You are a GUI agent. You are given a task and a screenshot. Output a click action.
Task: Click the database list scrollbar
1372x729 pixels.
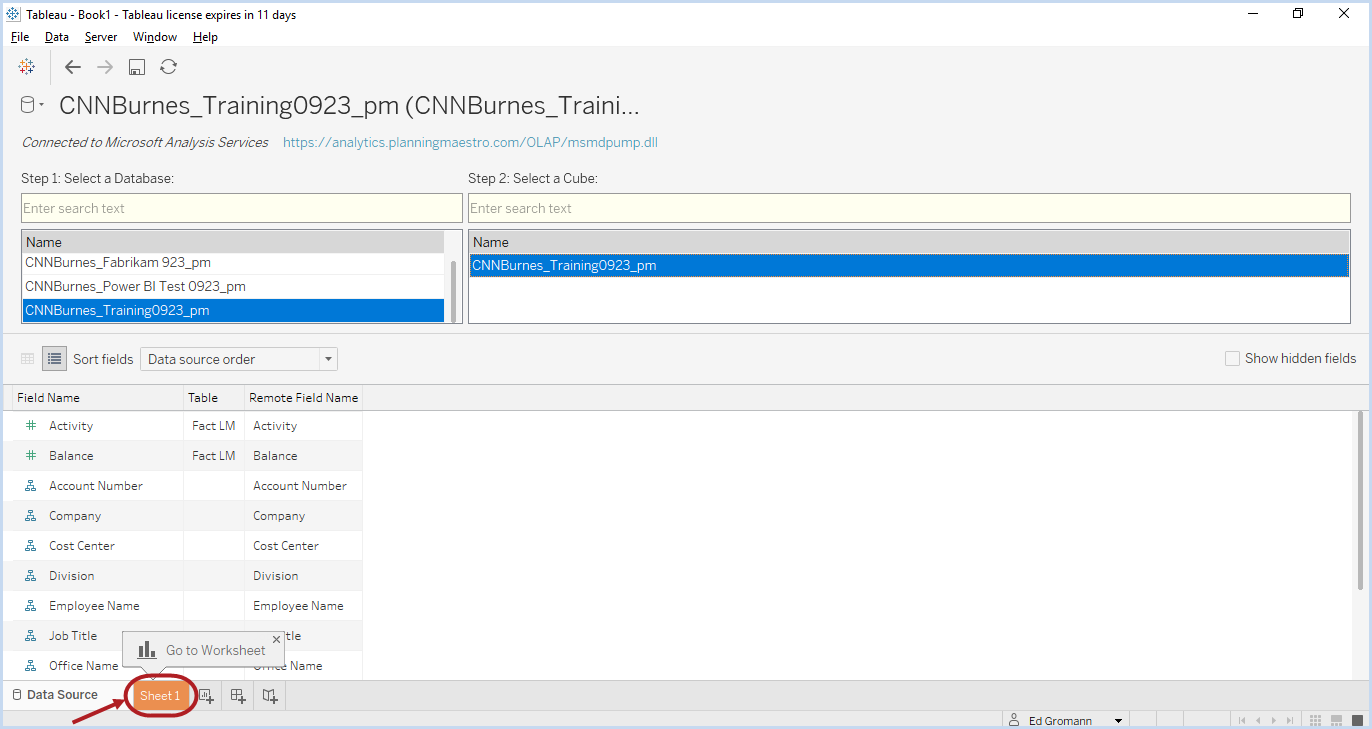click(x=453, y=290)
